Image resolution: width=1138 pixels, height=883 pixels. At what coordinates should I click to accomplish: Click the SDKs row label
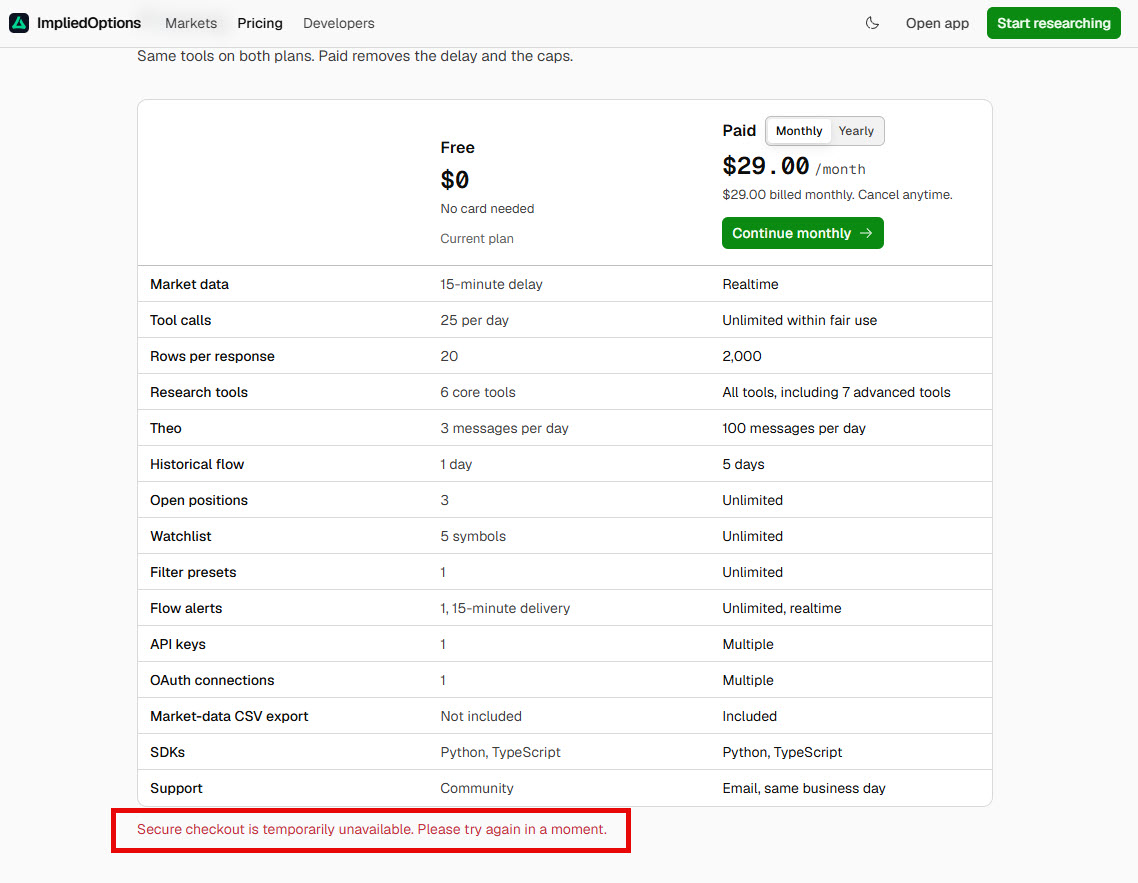click(x=168, y=752)
